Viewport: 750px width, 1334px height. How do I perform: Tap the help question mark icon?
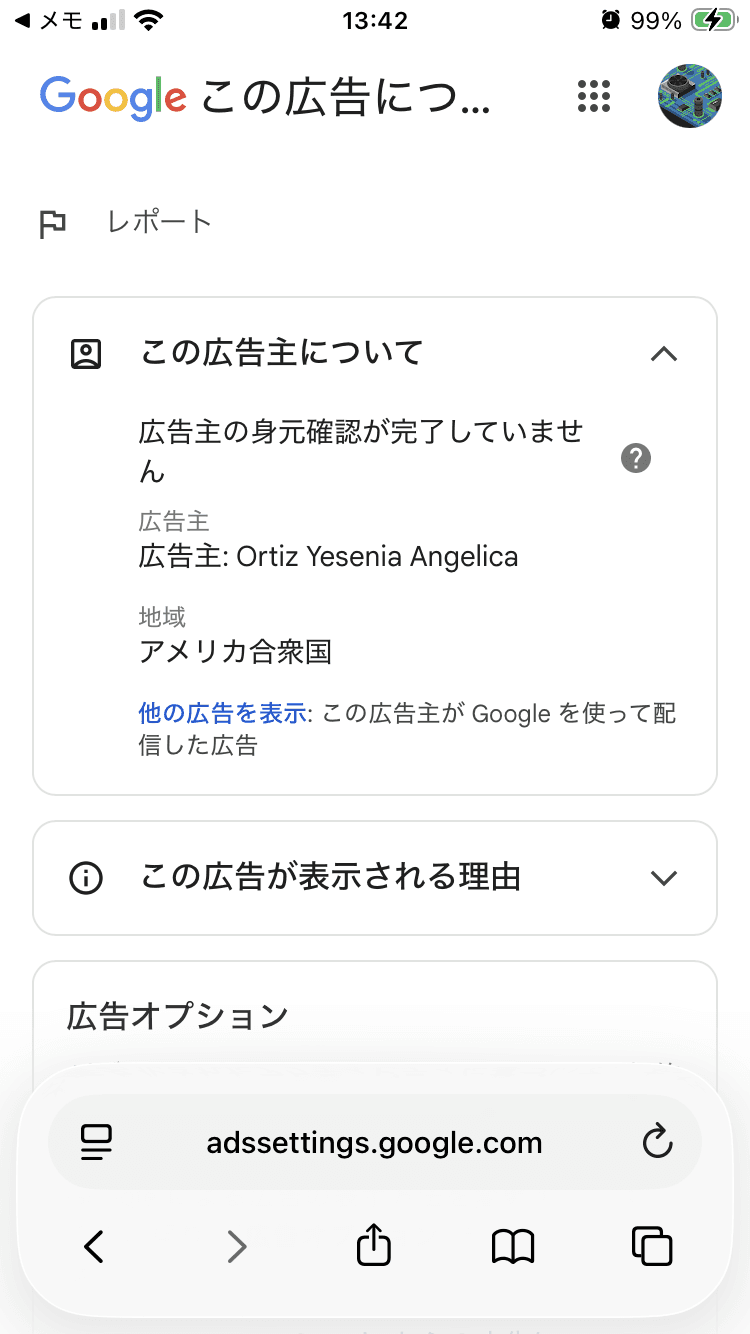click(636, 459)
